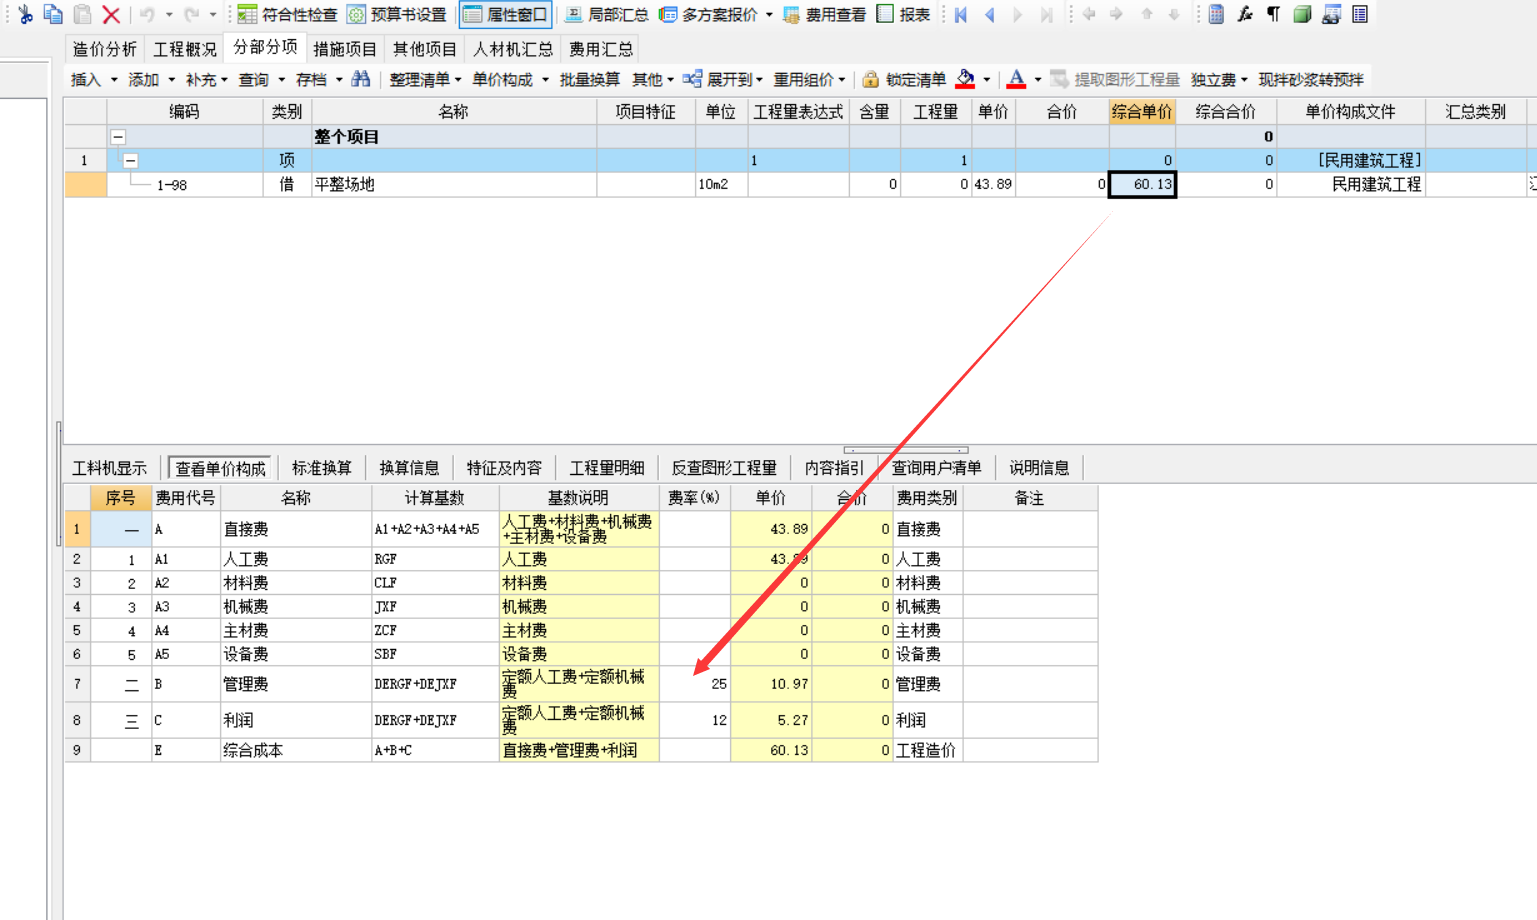Open 预算书设置 budget settings
The height and width of the screenshot is (920, 1537).
[397, 15]
